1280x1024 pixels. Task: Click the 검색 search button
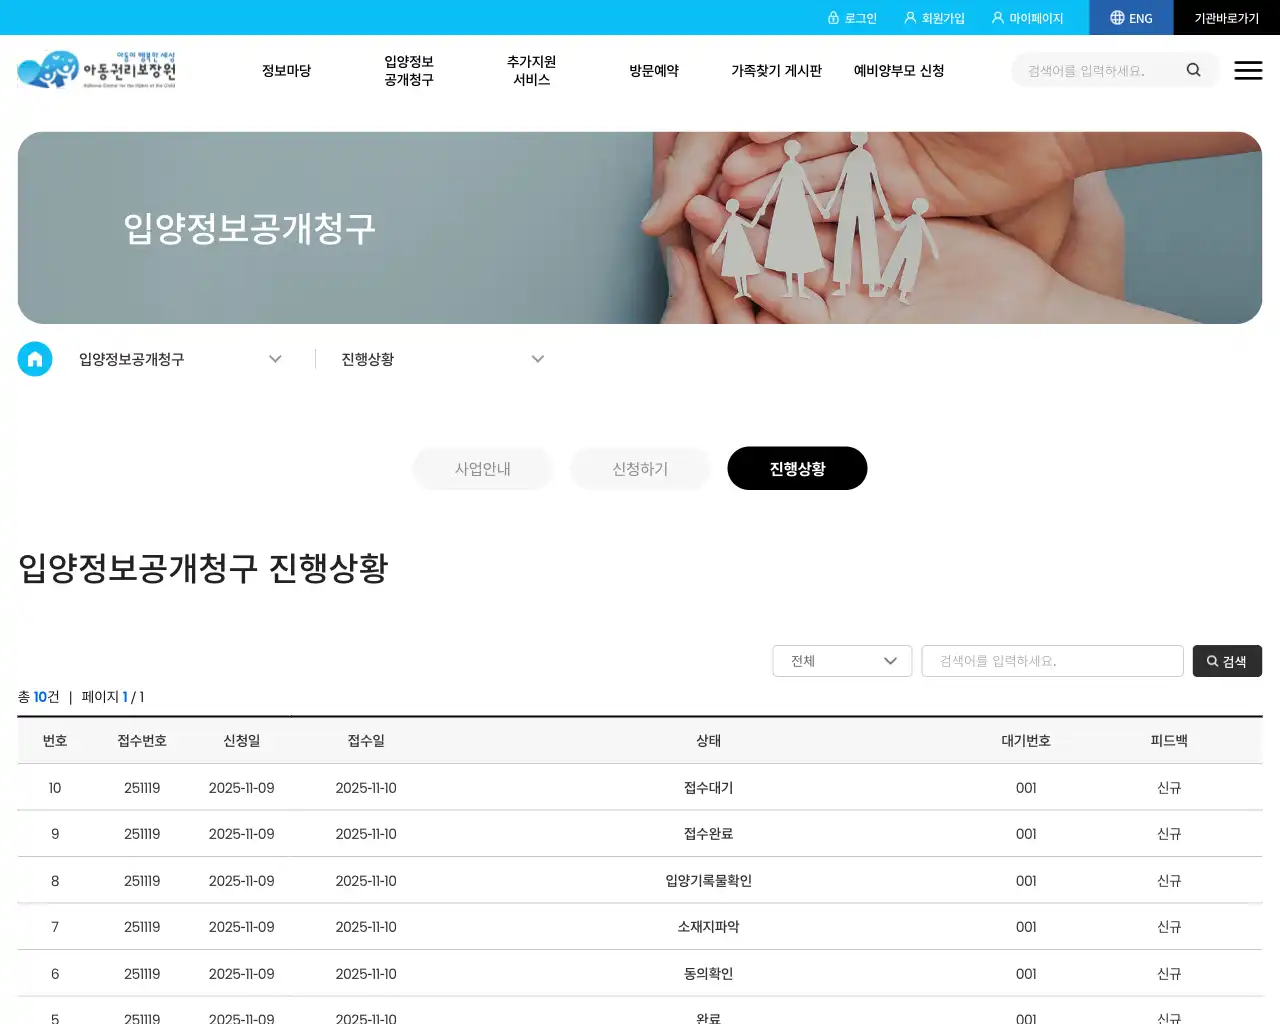click(x=1227, y=661)
